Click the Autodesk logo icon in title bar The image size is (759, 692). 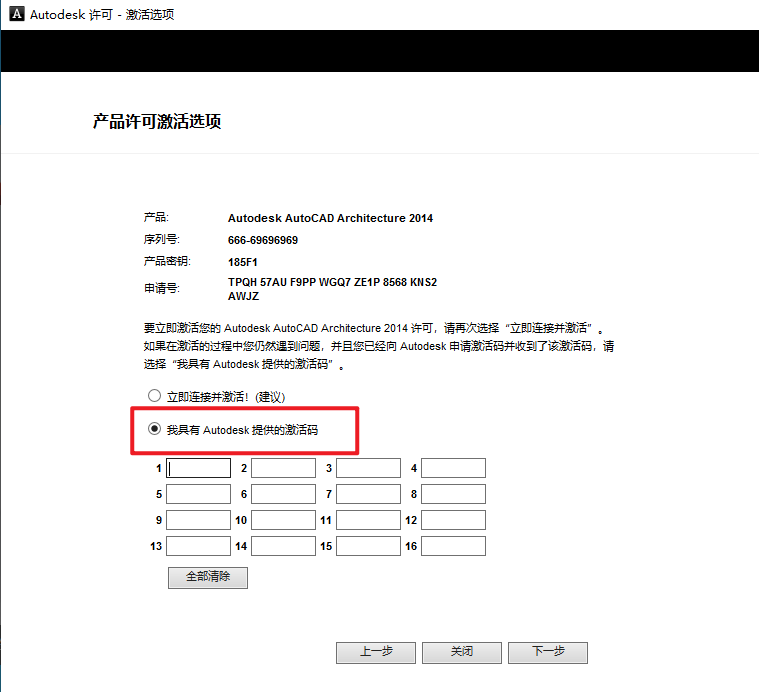pos(15,15)
